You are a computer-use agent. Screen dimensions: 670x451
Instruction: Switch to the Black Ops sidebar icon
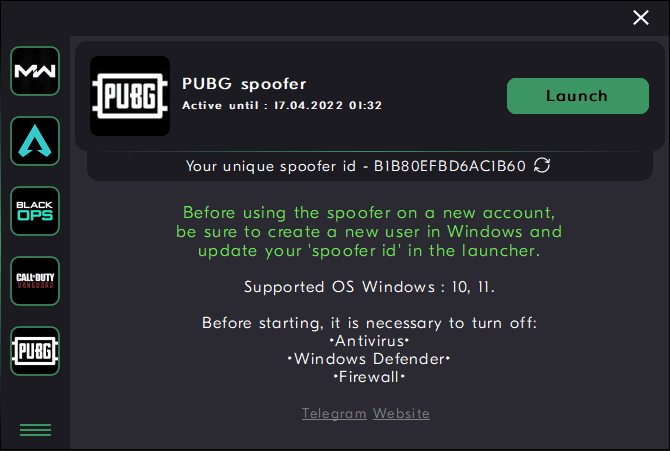(35, 211)
